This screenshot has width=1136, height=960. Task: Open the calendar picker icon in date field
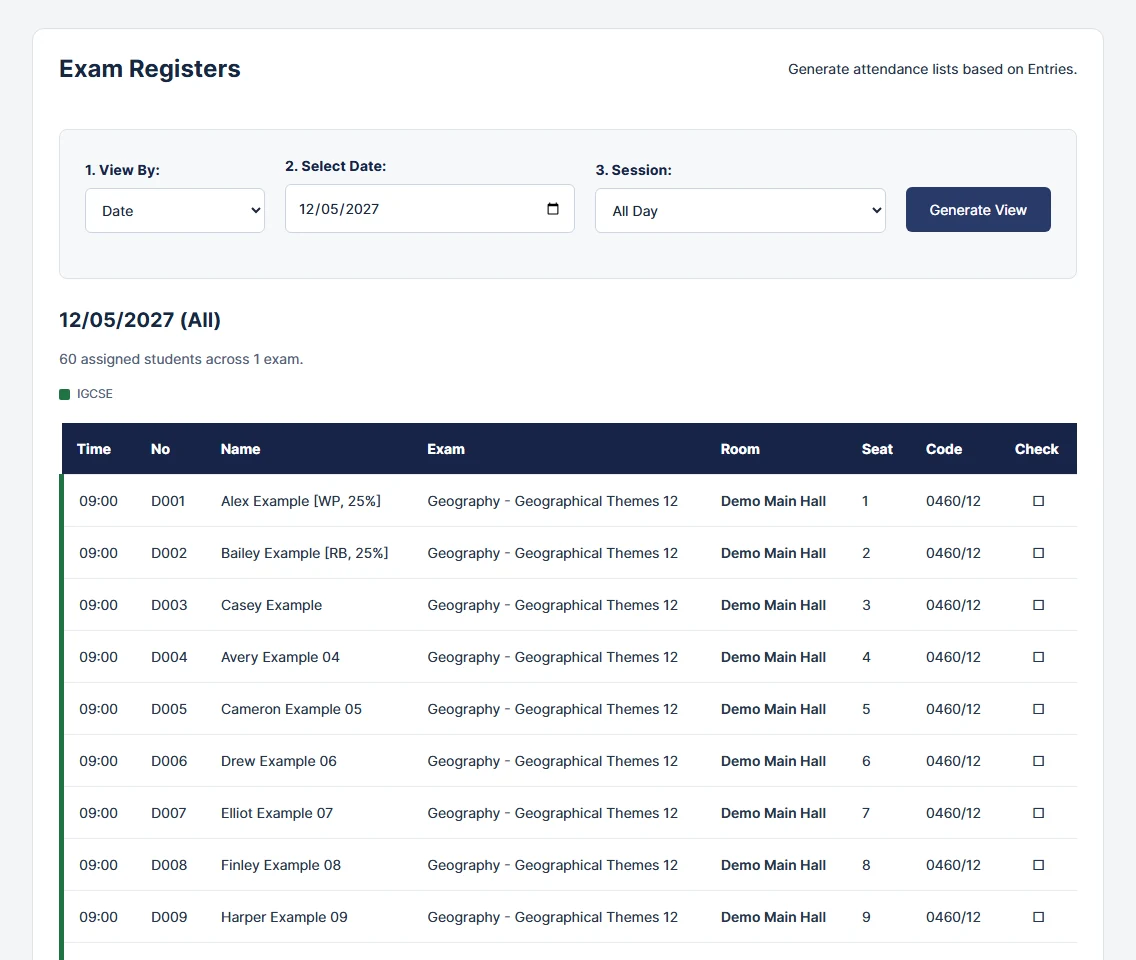[553, 209]
